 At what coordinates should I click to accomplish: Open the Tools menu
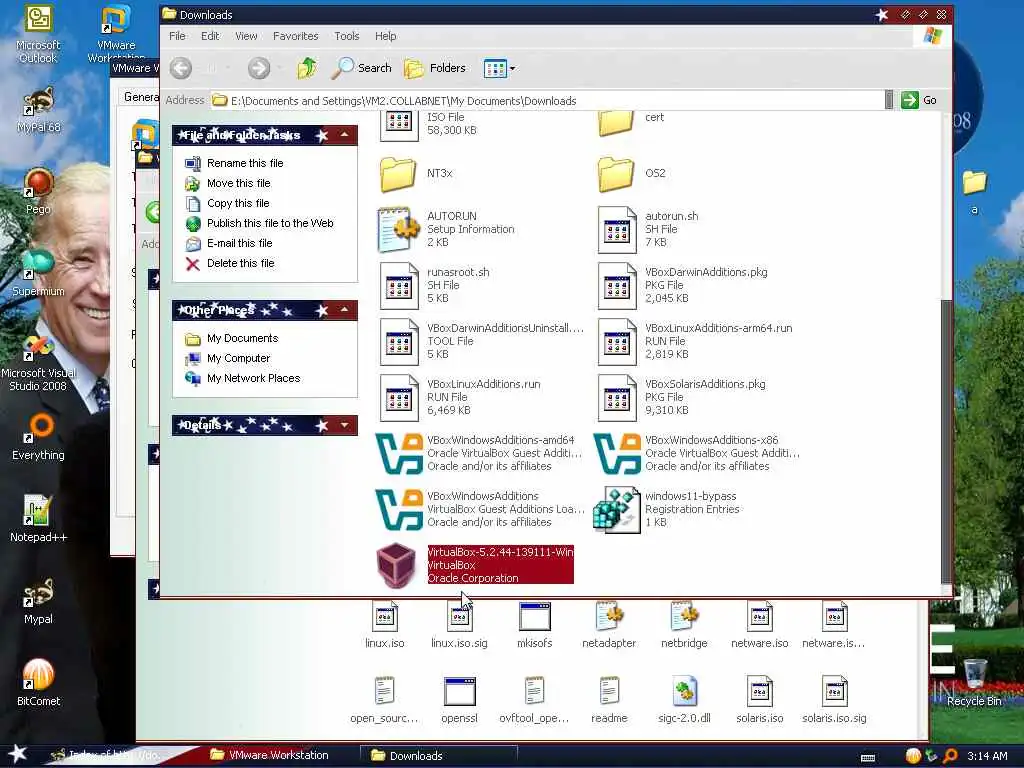[x=347, y=36]
